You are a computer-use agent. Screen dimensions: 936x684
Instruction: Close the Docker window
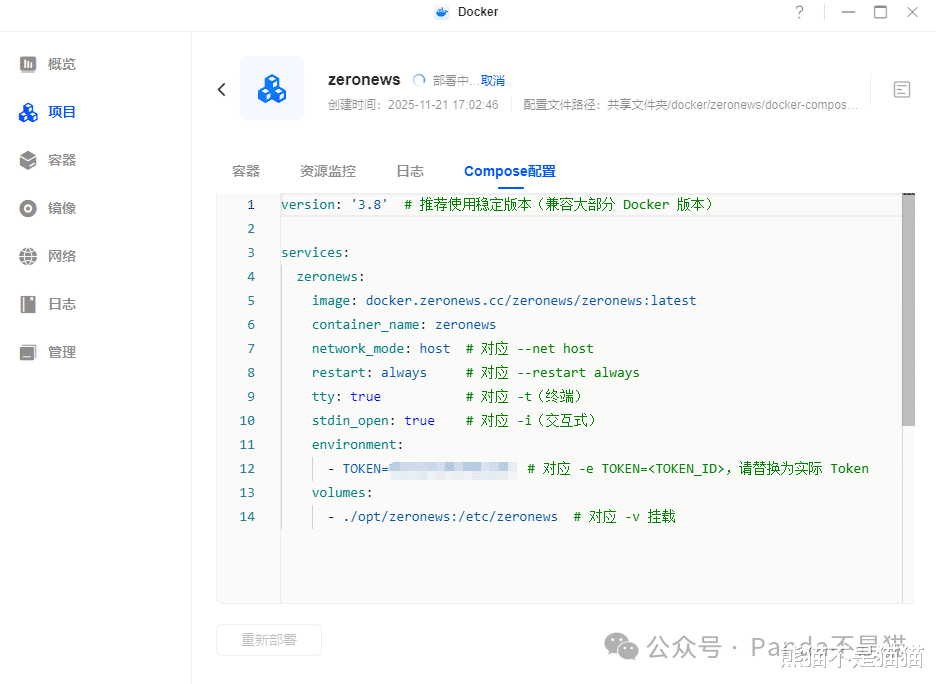point(912,12)
